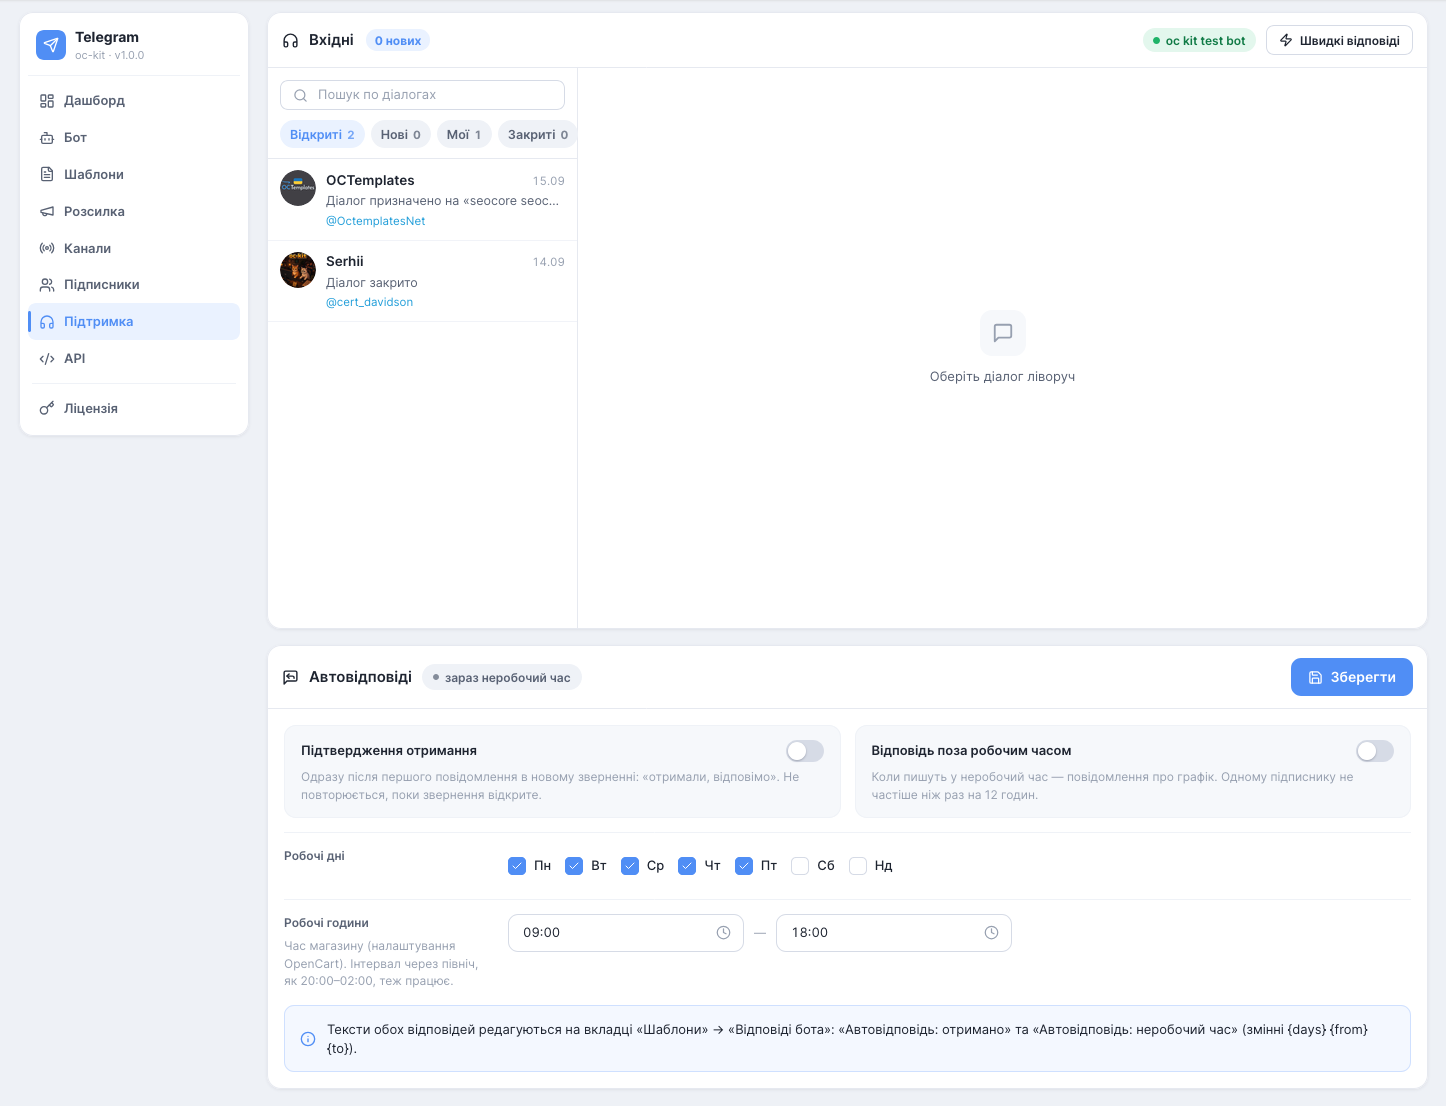This screenshot has width=1446, height=1106.
Task: Check the Нд working day checkbox
Action: pyautogui.click(x=858, y=866)
